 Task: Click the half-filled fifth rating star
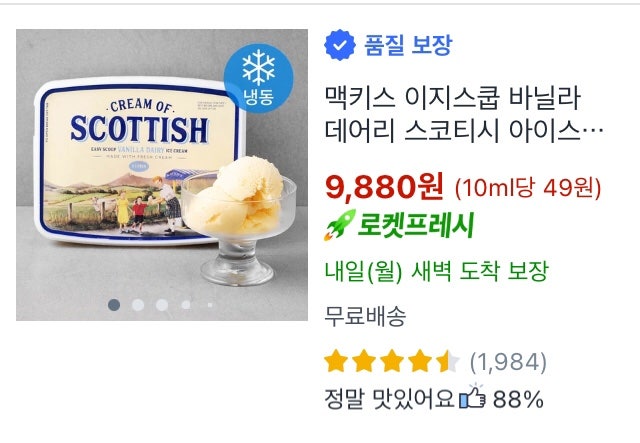[x=448, y=361]
